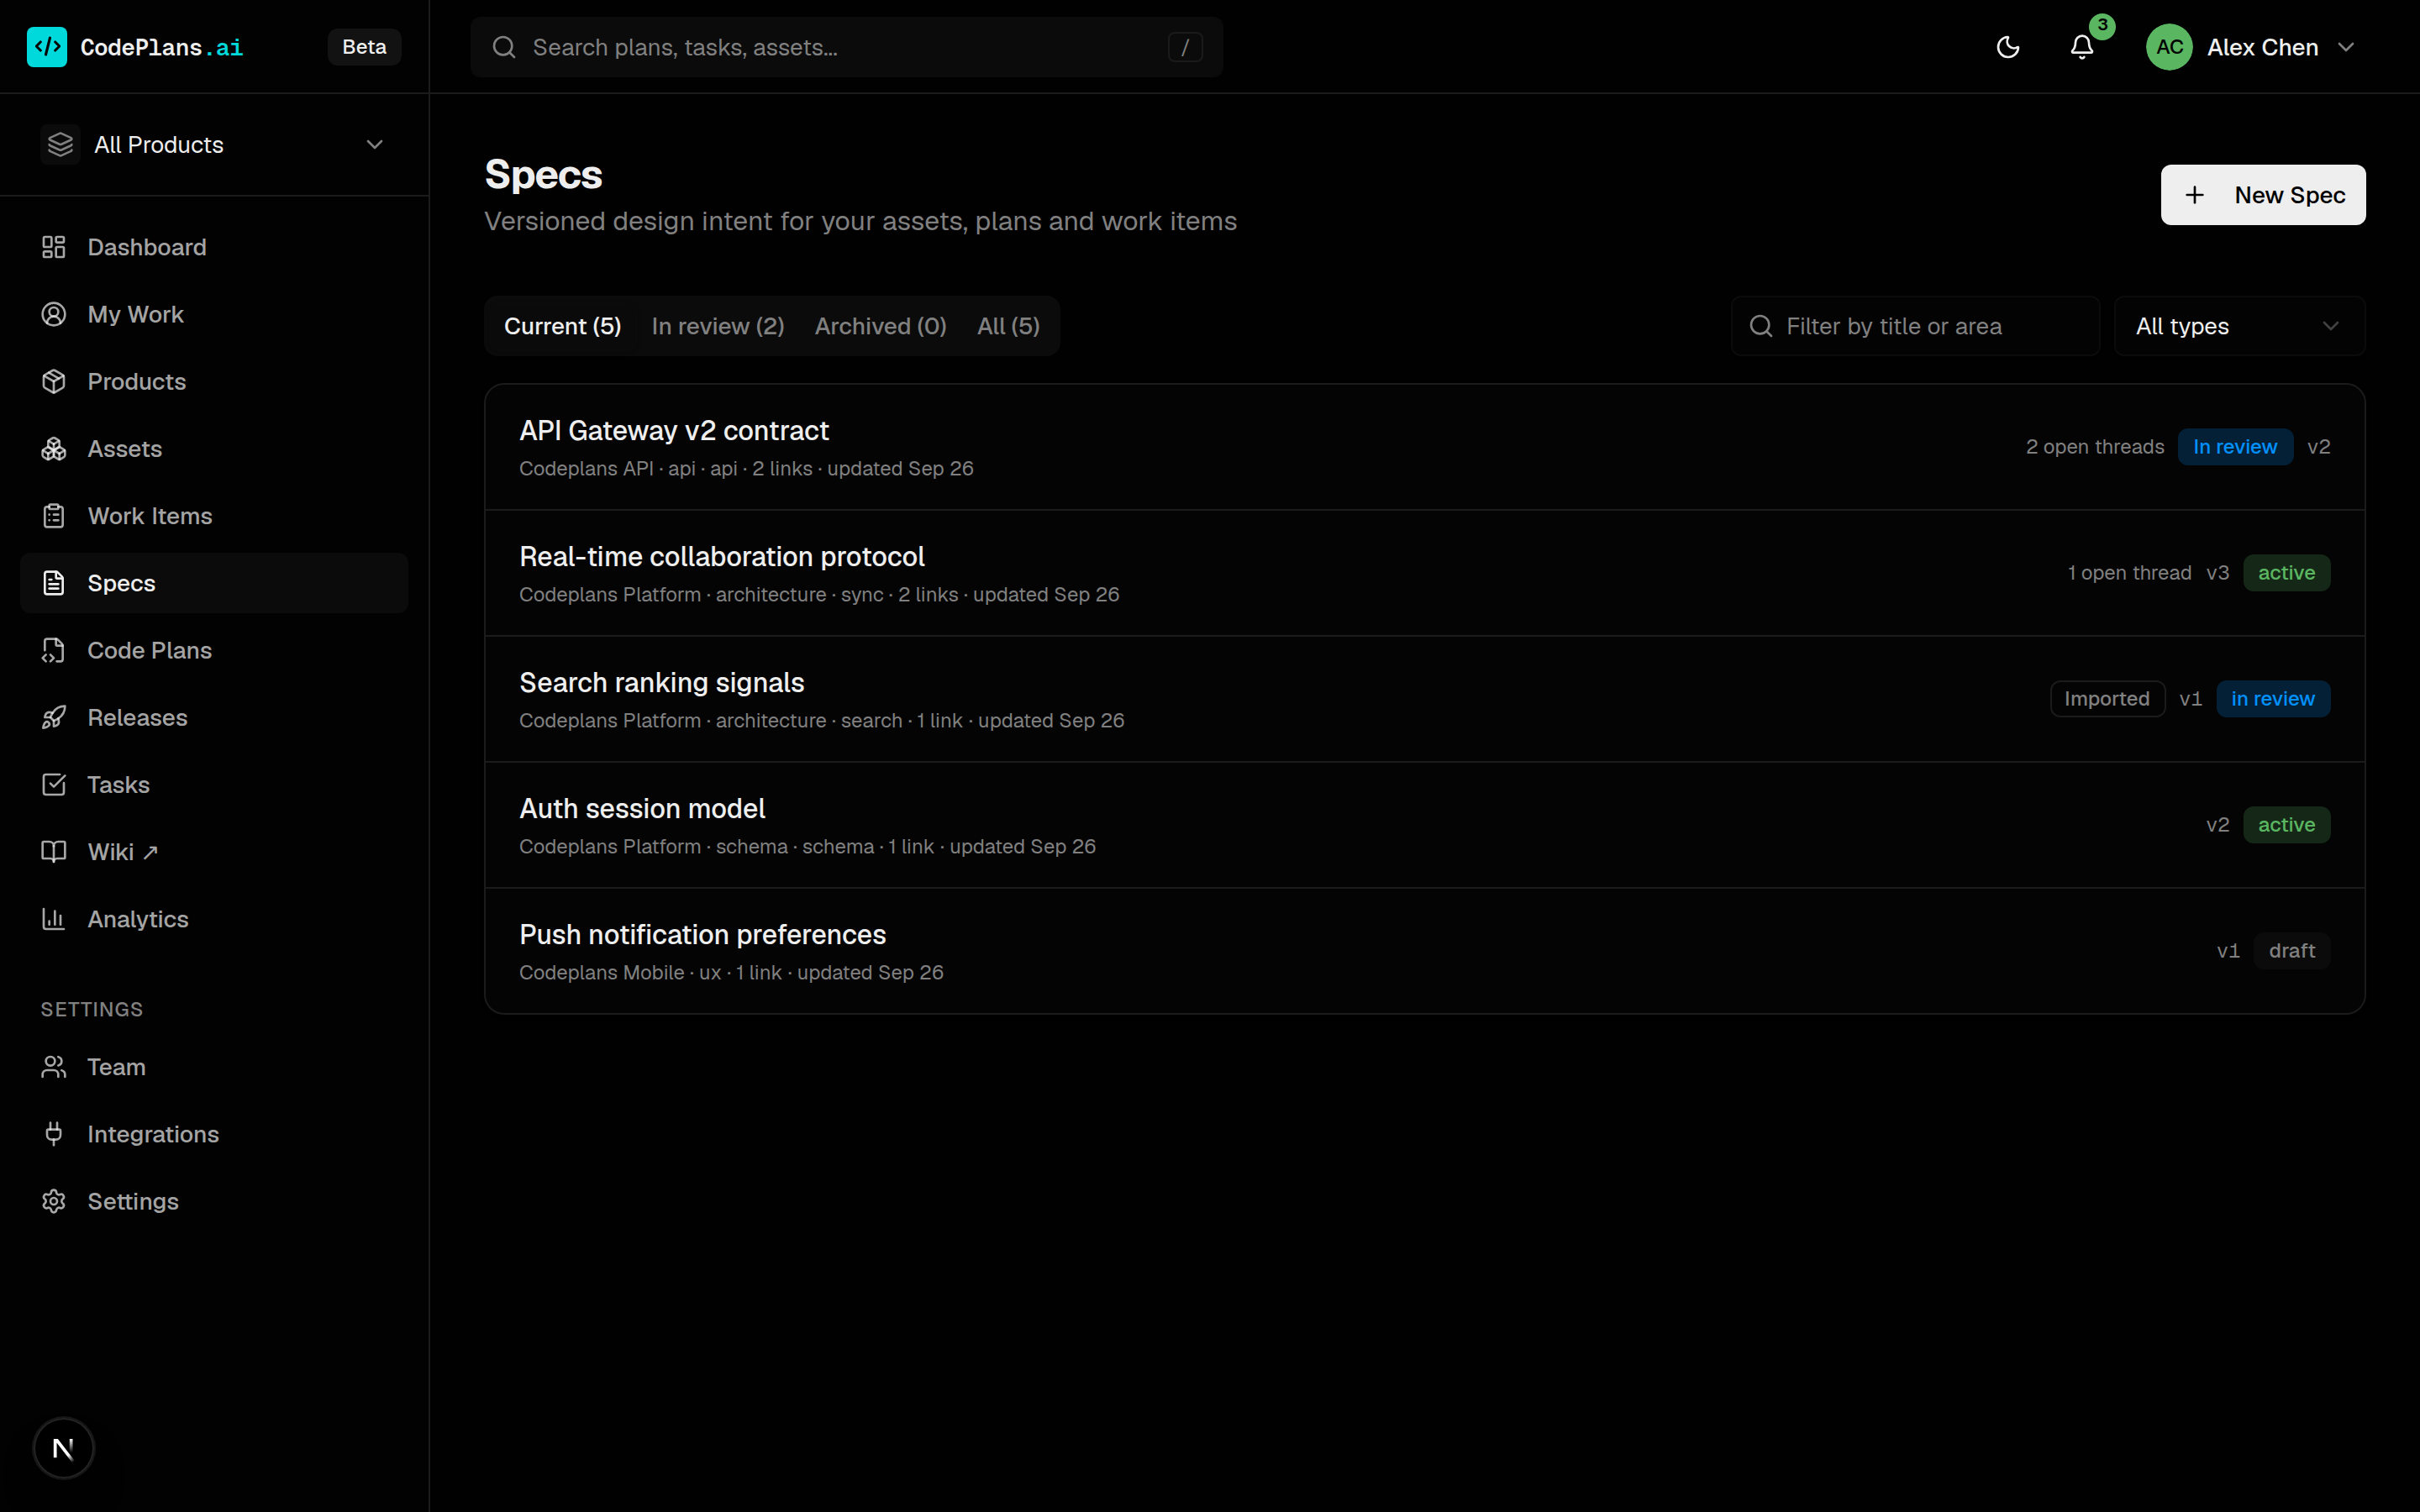The image size is (2420, 1512).
Task: Click the Code Plans file icon
Action: point(54,650)
